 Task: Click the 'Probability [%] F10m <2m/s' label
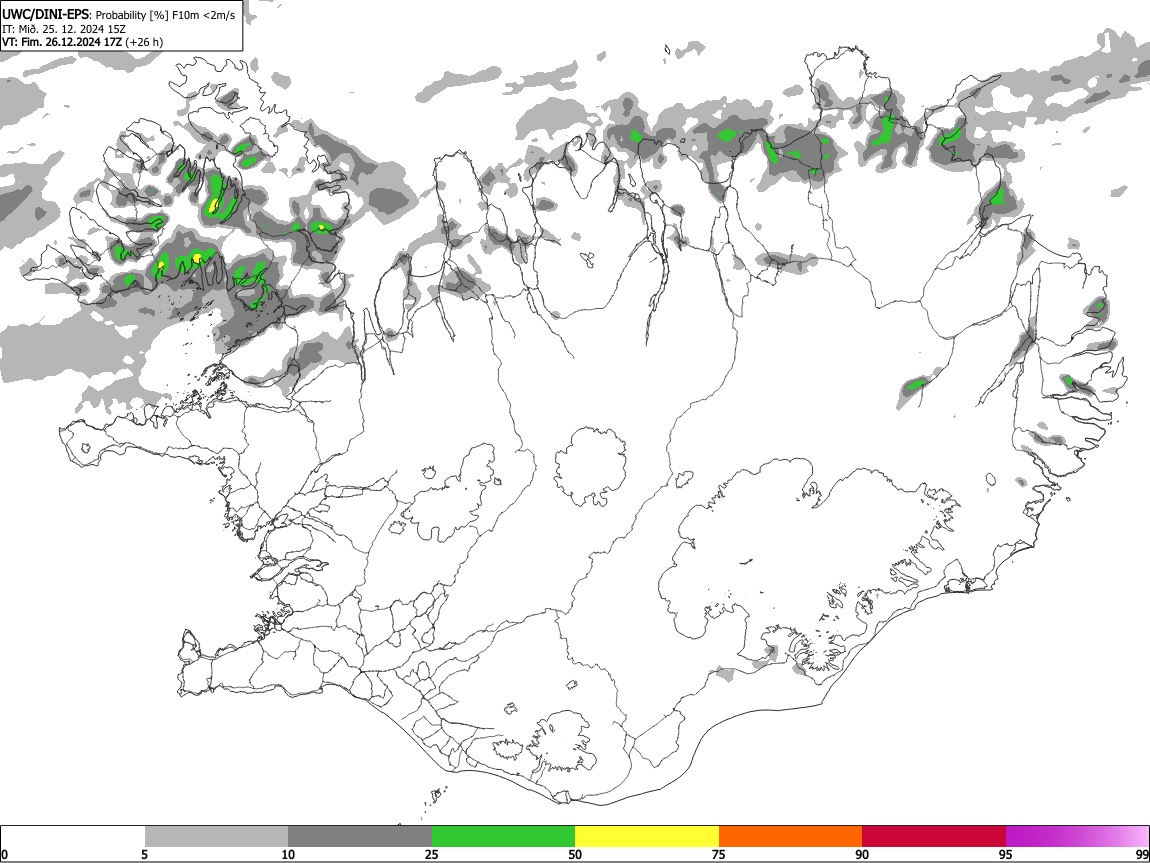coord(166,15)
